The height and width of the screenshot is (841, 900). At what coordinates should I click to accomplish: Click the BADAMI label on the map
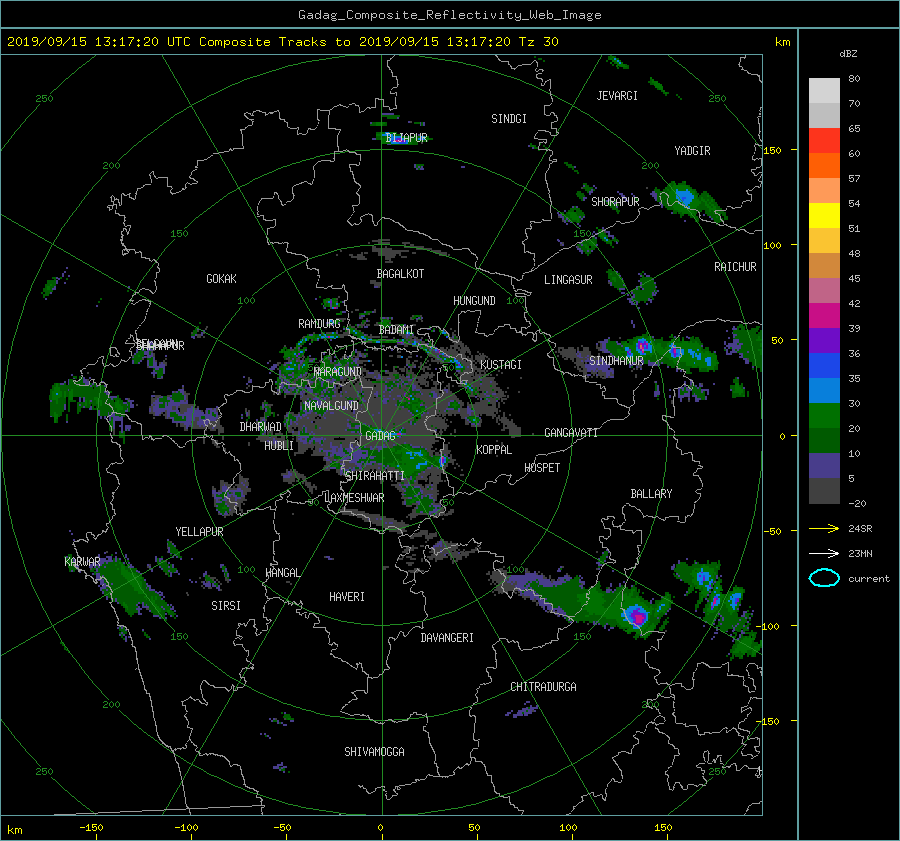tap(396, 330)
